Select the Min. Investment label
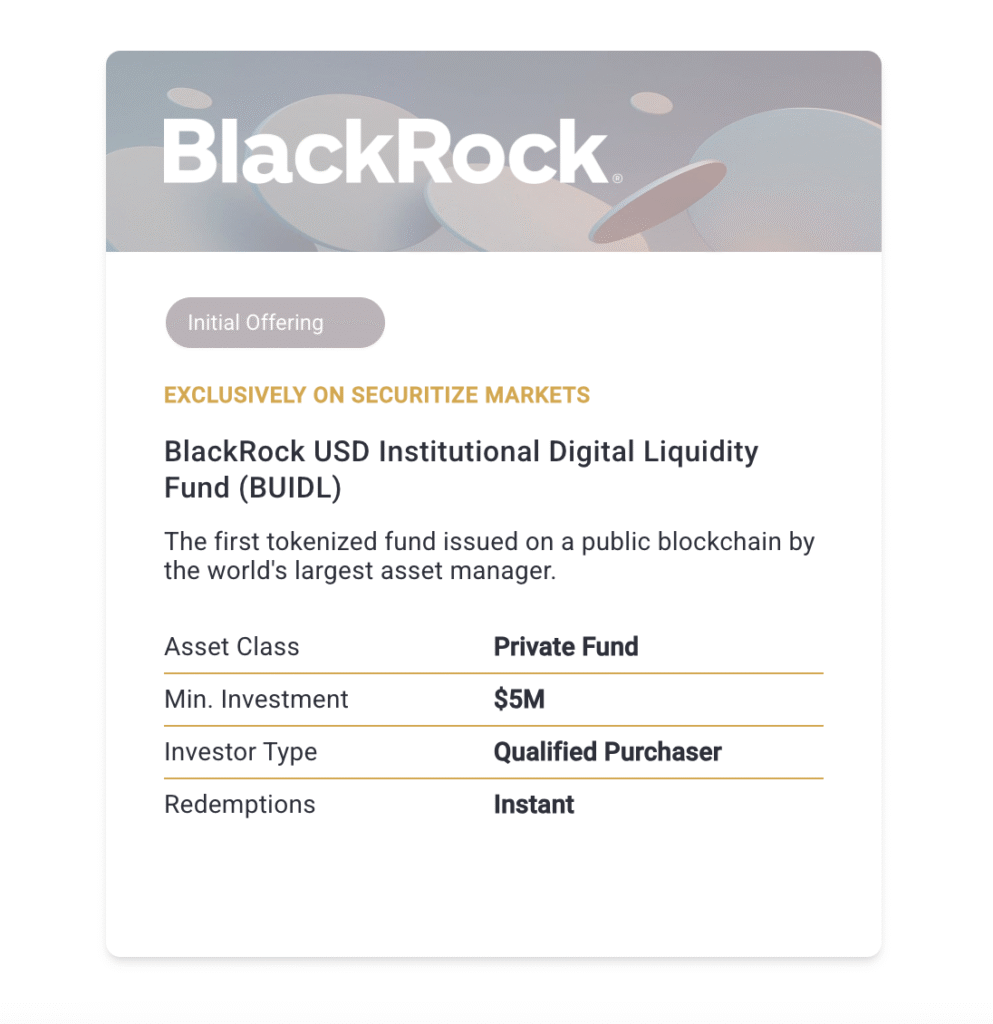Image resolution: width=993 pixels, height=1024 pixels. point(256,699)
